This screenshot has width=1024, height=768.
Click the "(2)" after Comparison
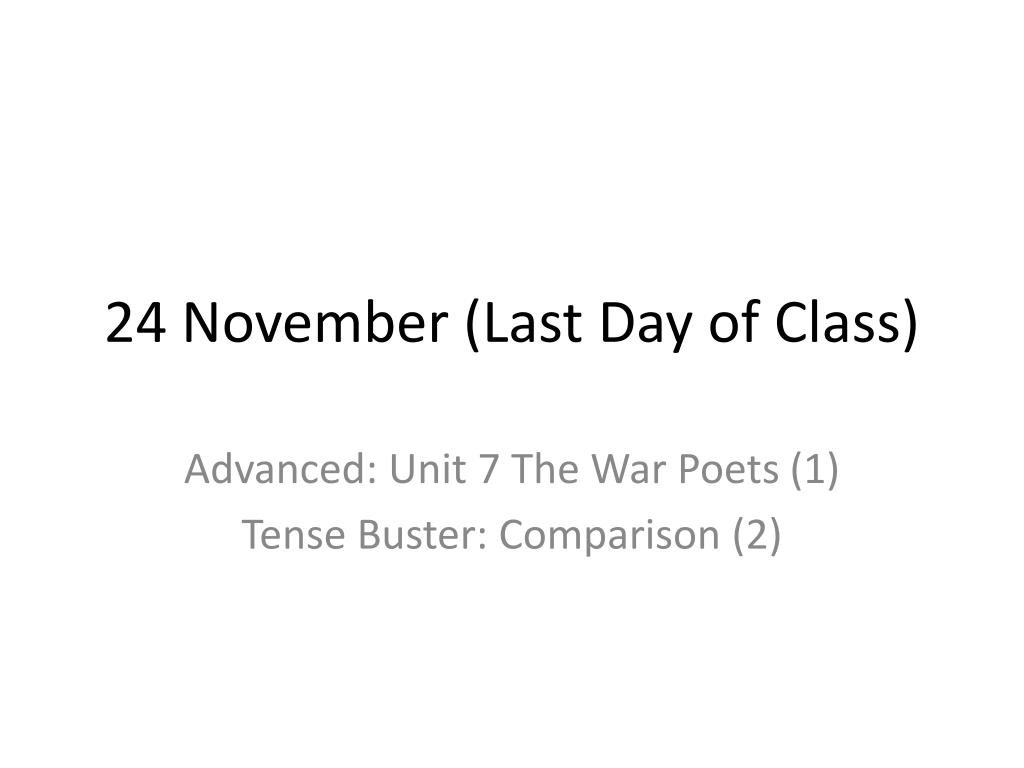757,536
